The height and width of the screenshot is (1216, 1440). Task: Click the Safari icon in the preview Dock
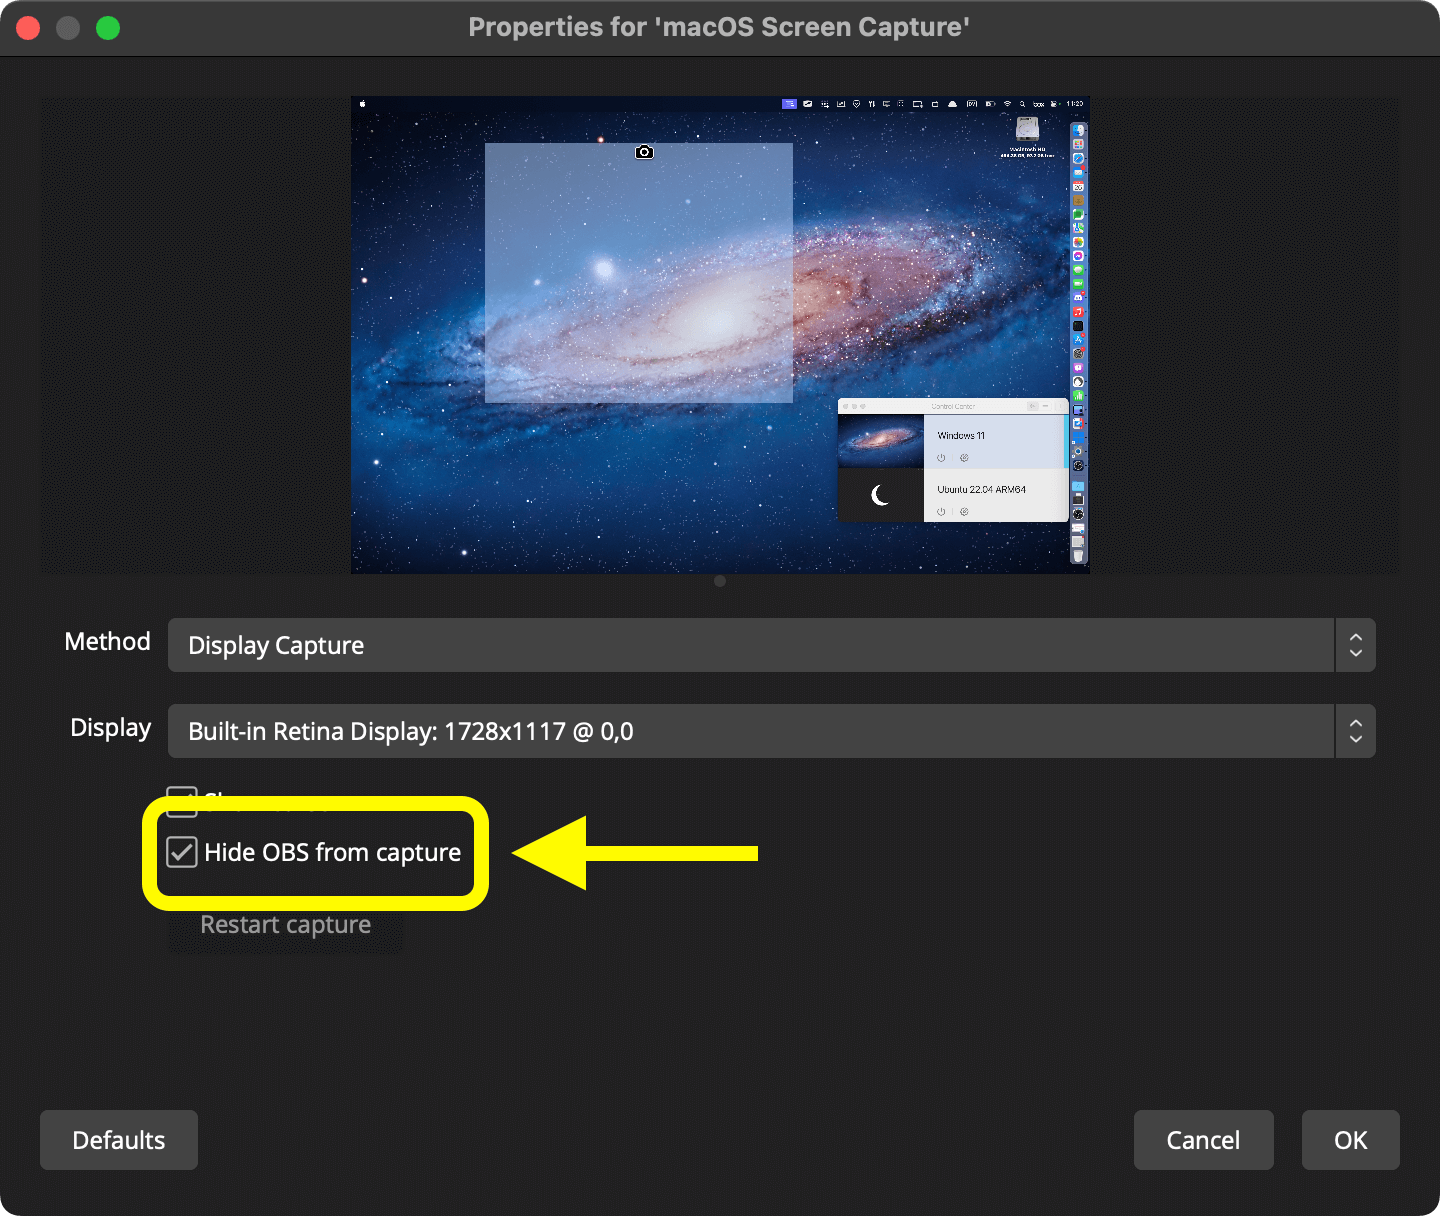(x=1078, y=157)
